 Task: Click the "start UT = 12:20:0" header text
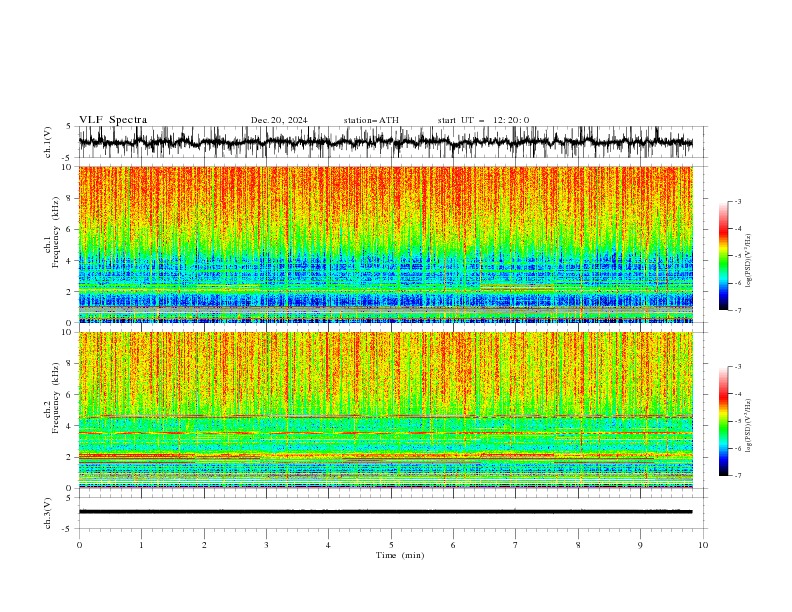click(483, 120)
